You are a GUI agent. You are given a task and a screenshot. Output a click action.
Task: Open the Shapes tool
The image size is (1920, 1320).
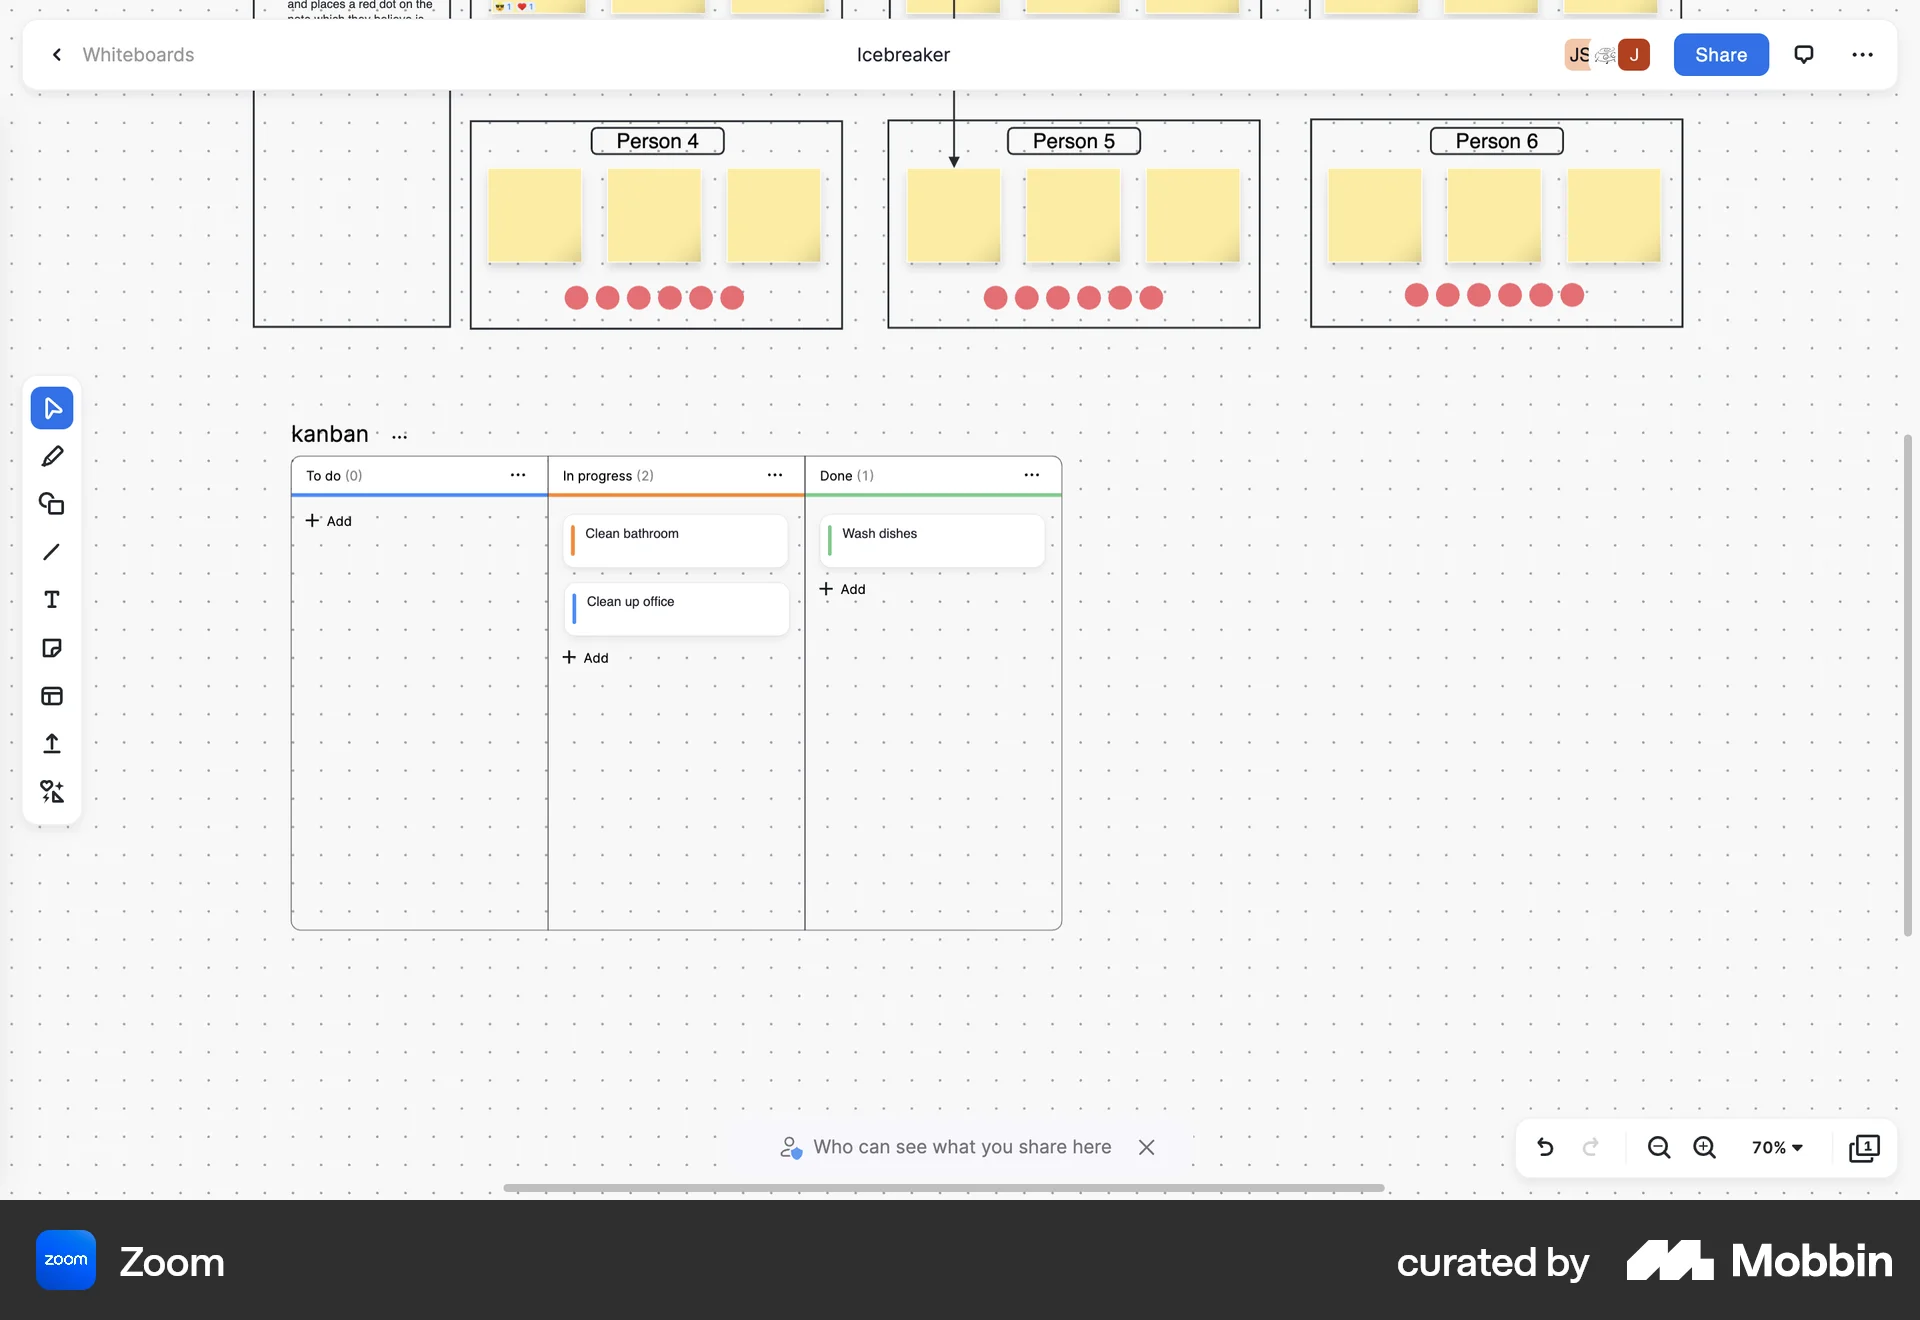tap(52, 504)
